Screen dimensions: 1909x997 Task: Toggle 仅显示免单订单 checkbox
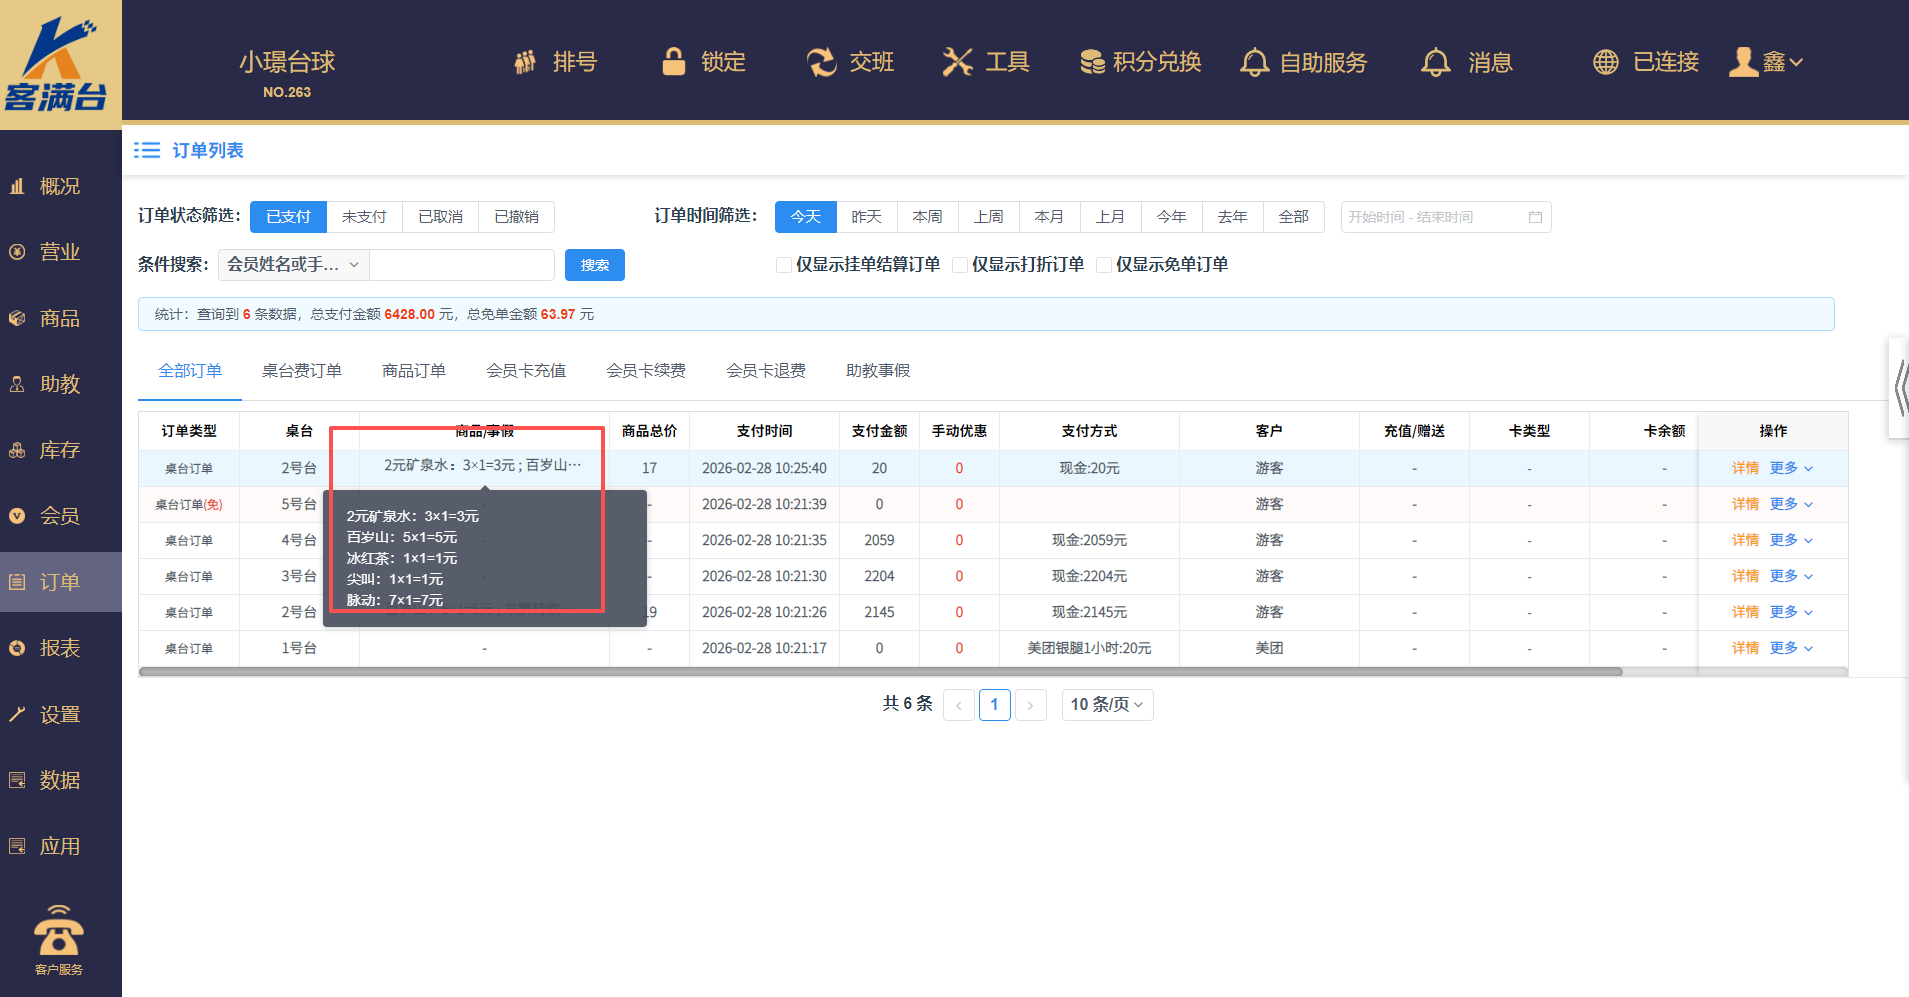pyautogui.click(x=1104, y=265)
